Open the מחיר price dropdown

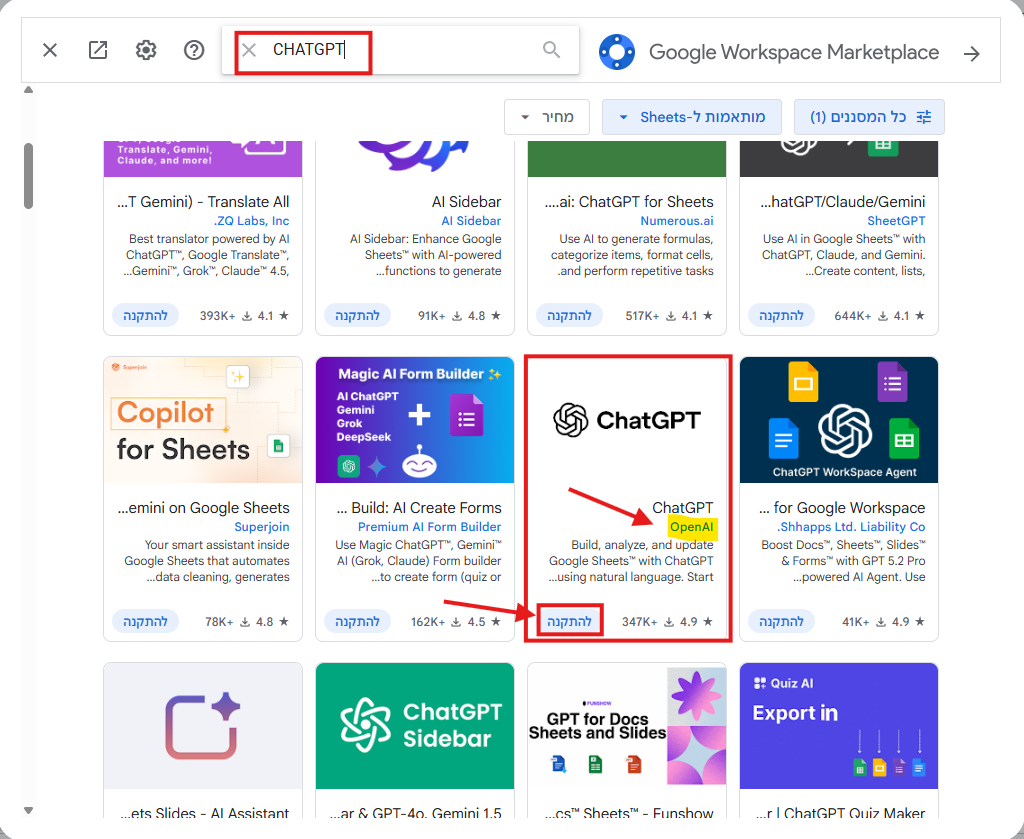(x=547, y=118)
